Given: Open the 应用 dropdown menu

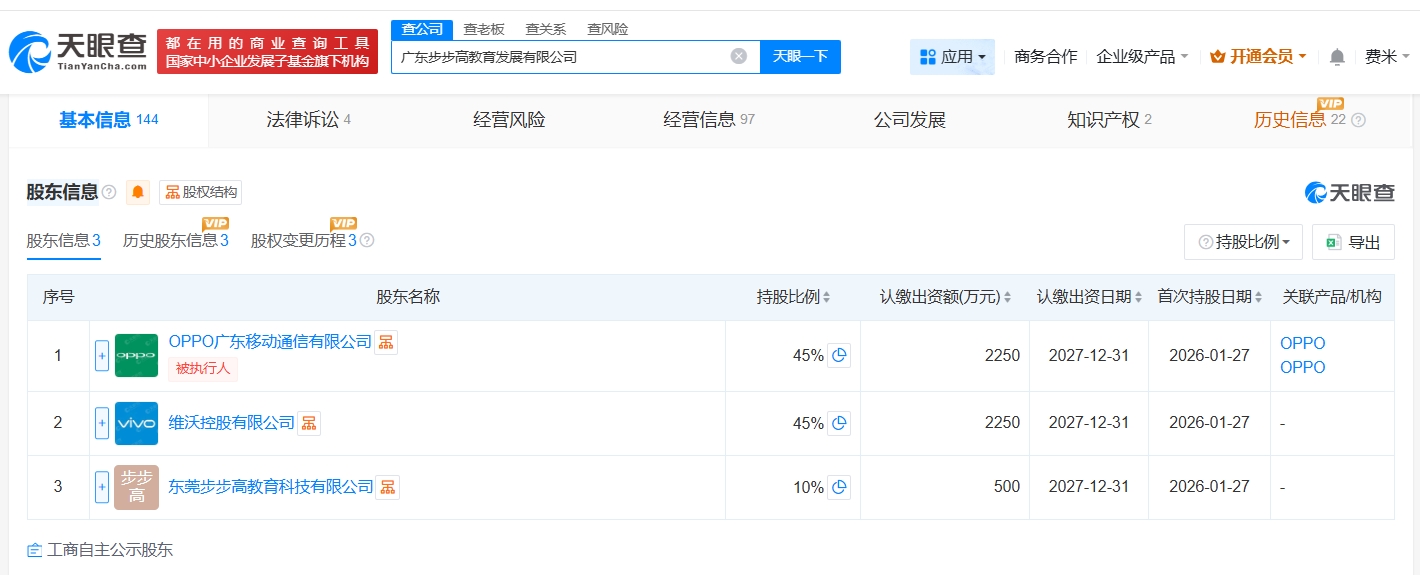Looking at the screenshot, I should click(952, 57).
